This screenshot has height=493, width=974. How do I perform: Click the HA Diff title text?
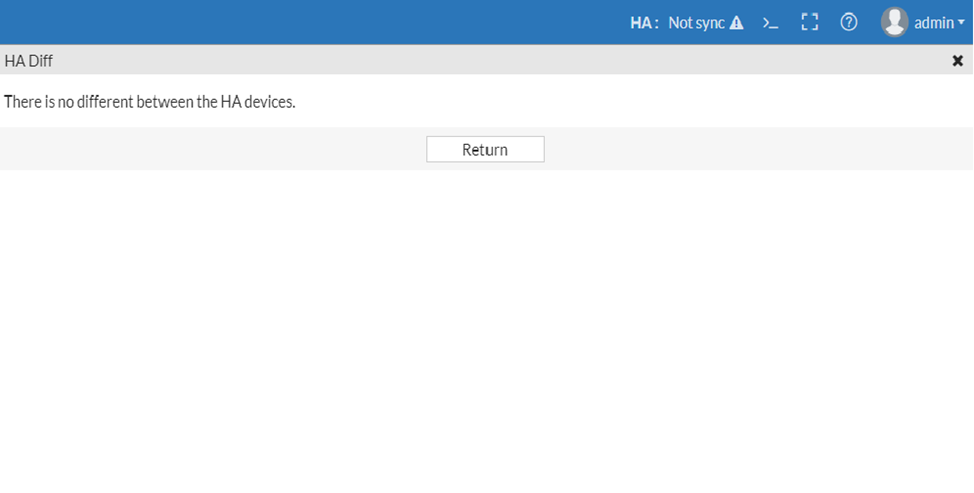pos(29,61)
